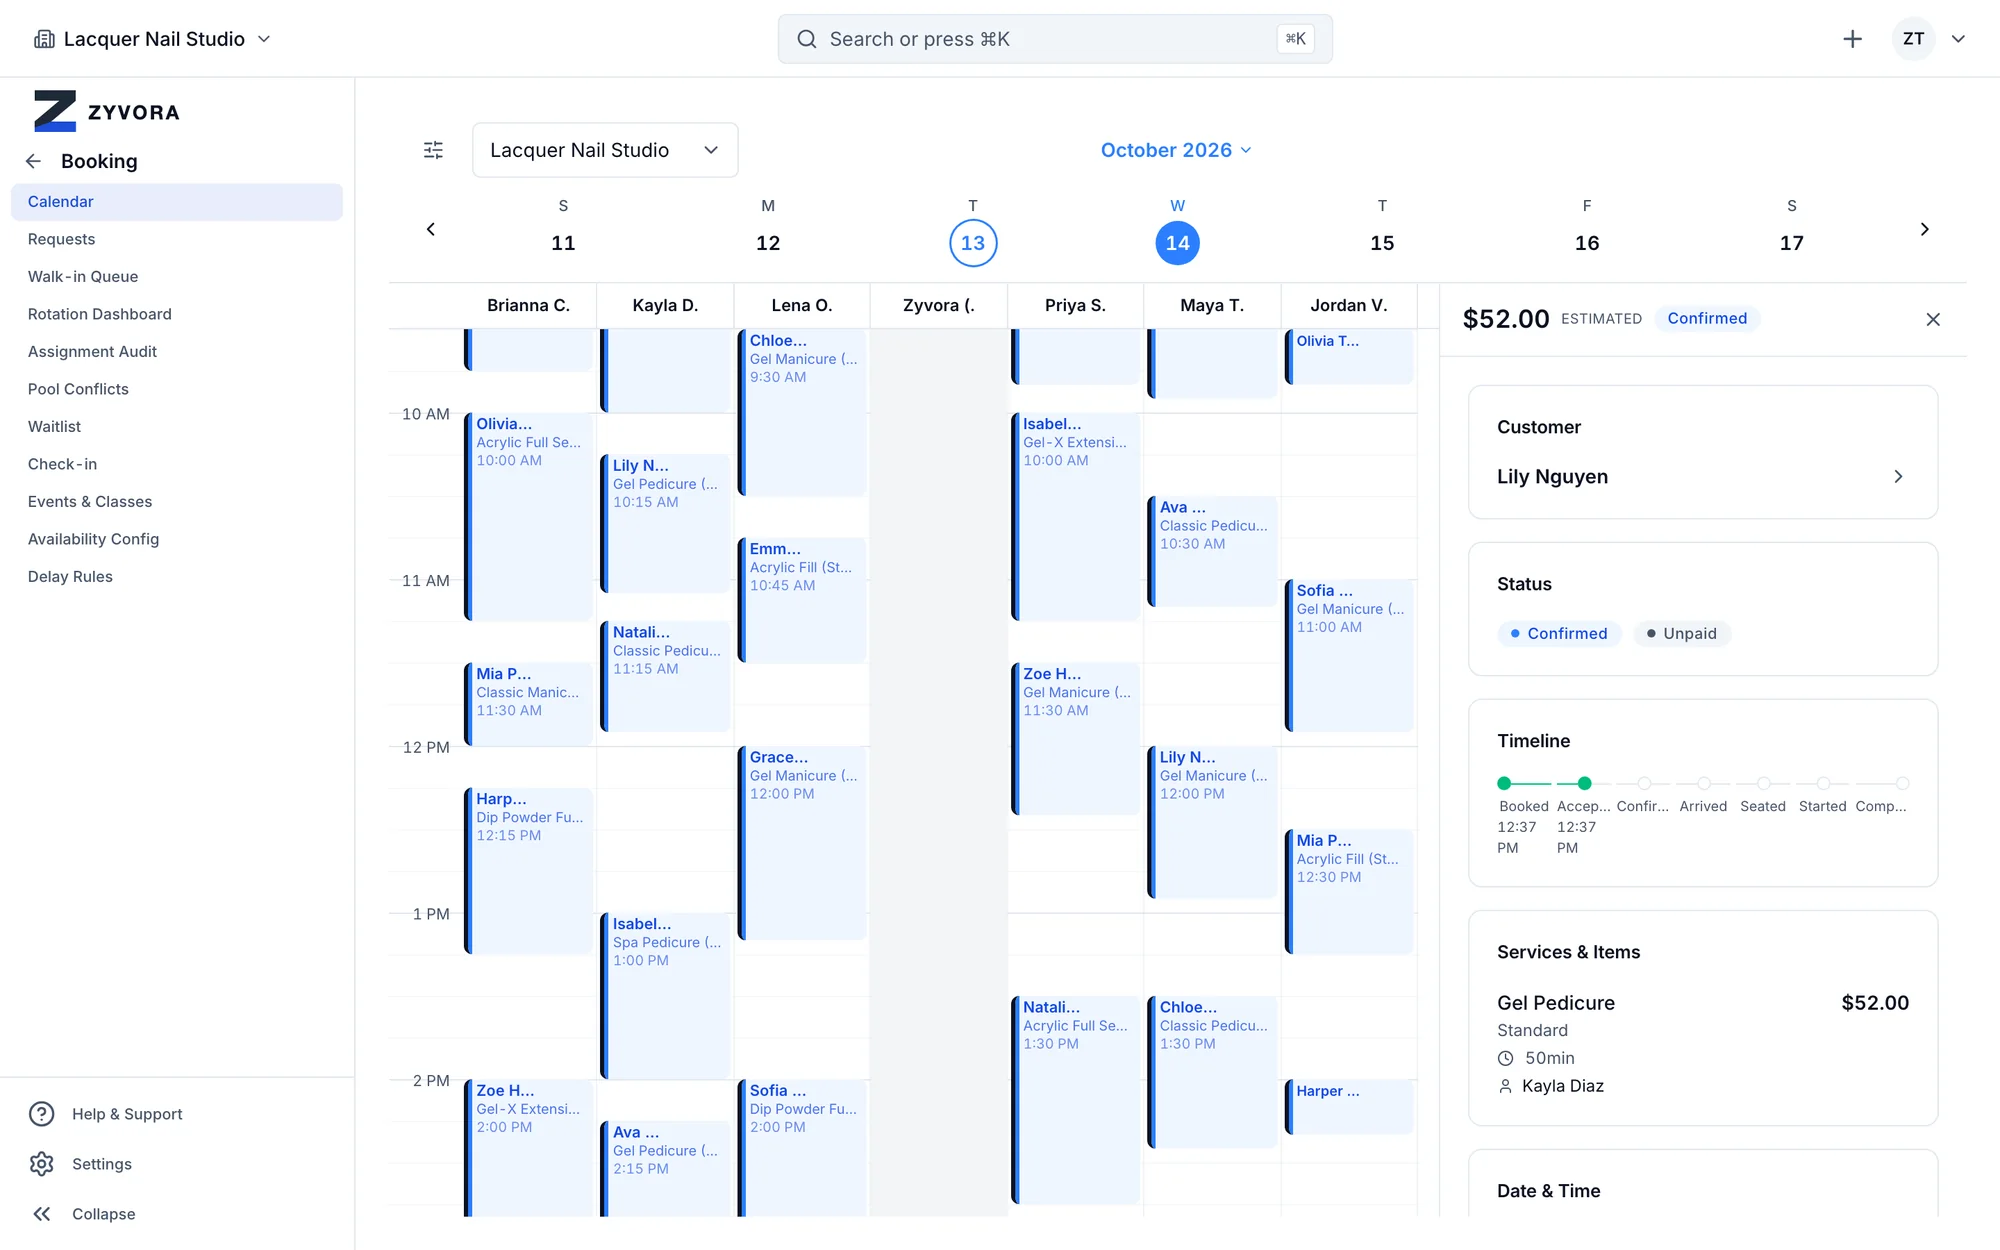Select Friday 16 in week strip
Viewport: 2000px width, 1250px height.
point(1586,243)
